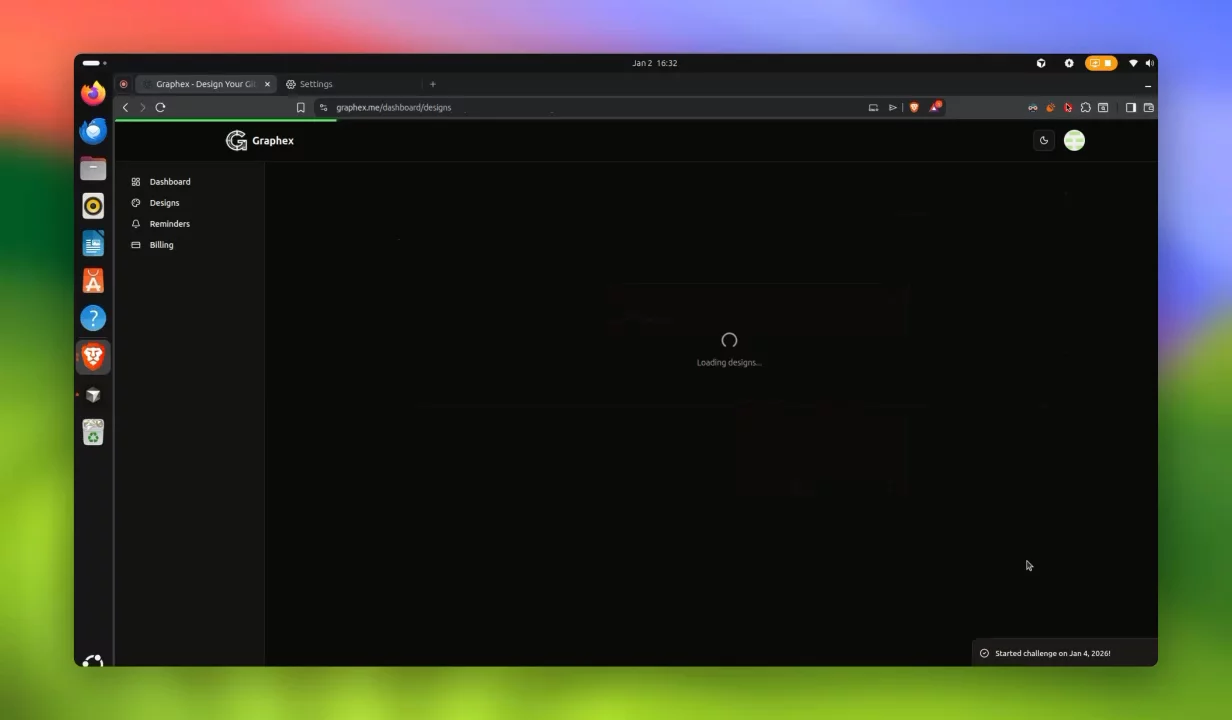
Task: Open the Extensions puzzle menu
Action: point(1085,107)
